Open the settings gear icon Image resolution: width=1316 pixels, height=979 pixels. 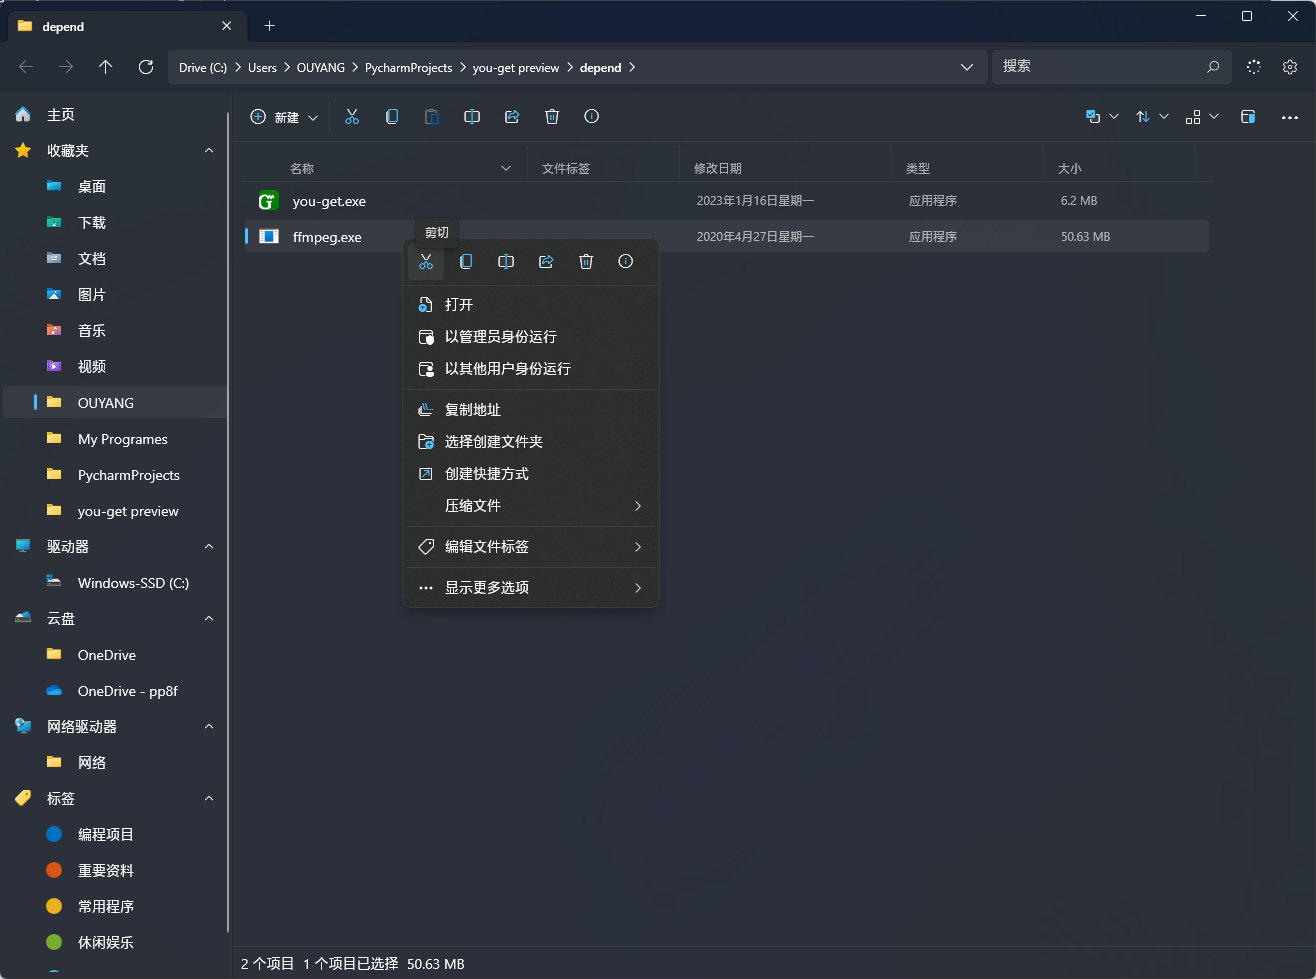(x=1290, y=67)
